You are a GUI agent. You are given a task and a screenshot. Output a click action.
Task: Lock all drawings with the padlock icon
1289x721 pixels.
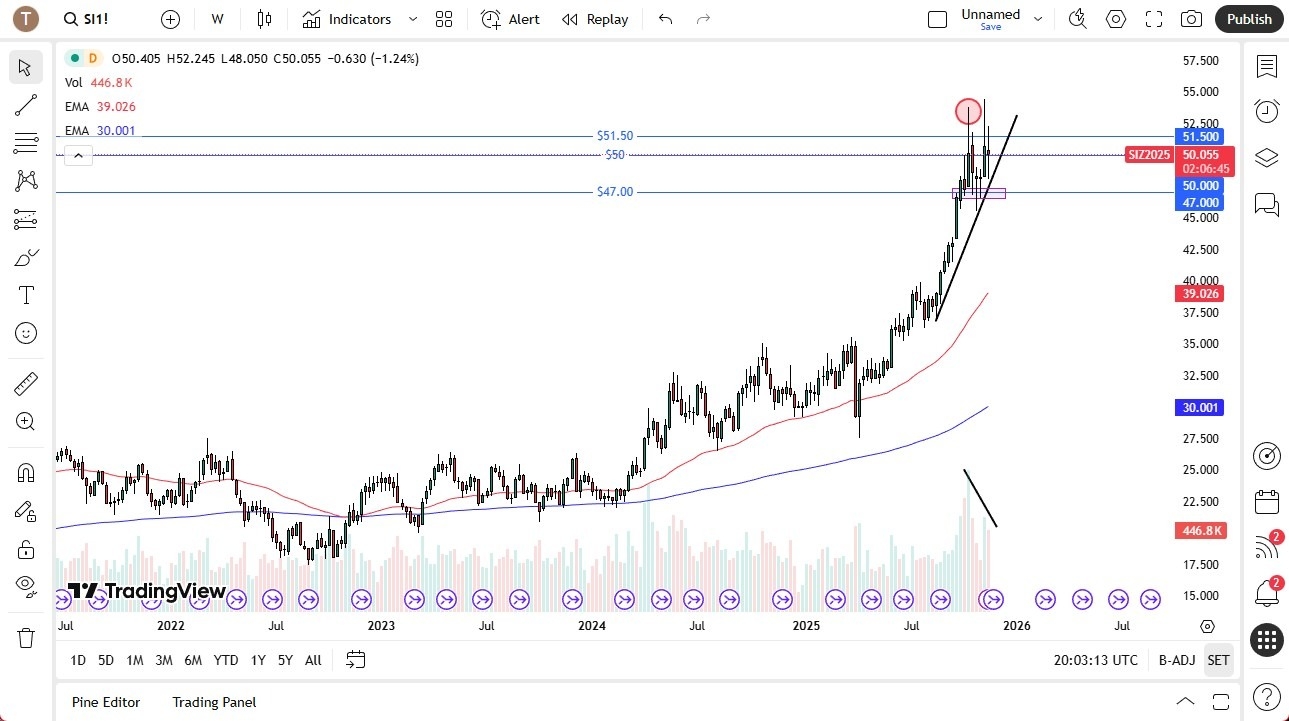26,549
